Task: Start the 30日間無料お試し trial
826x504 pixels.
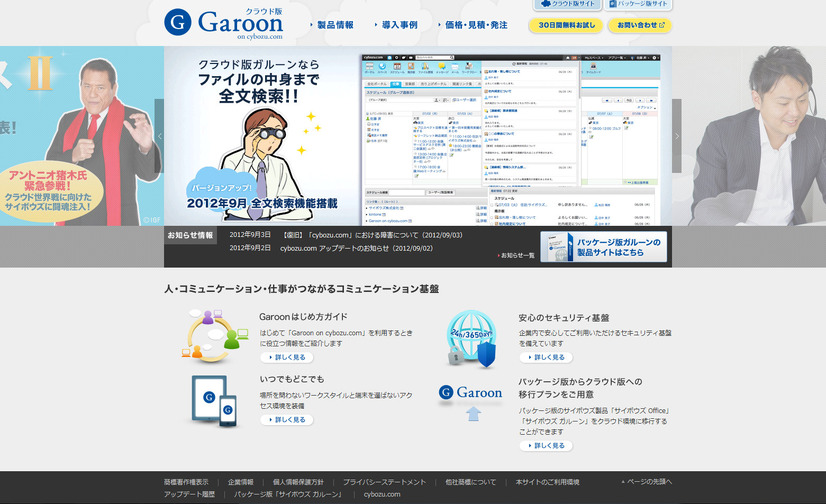Action: (566, 25)
